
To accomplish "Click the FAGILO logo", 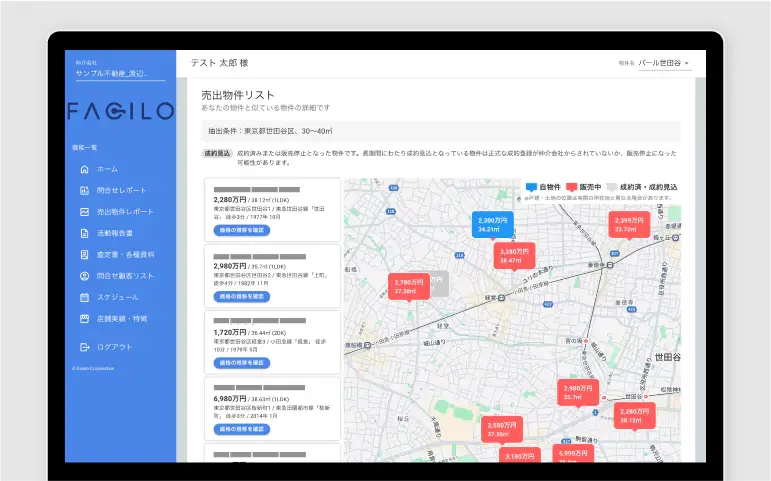I will point(120,111).
